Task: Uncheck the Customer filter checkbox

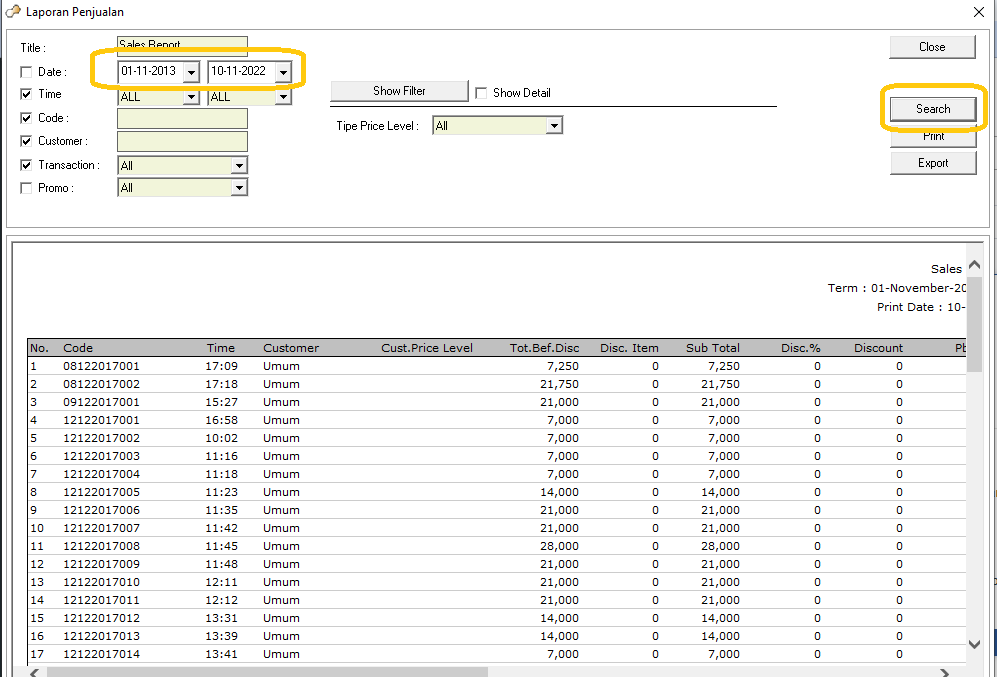Action: 26,141
